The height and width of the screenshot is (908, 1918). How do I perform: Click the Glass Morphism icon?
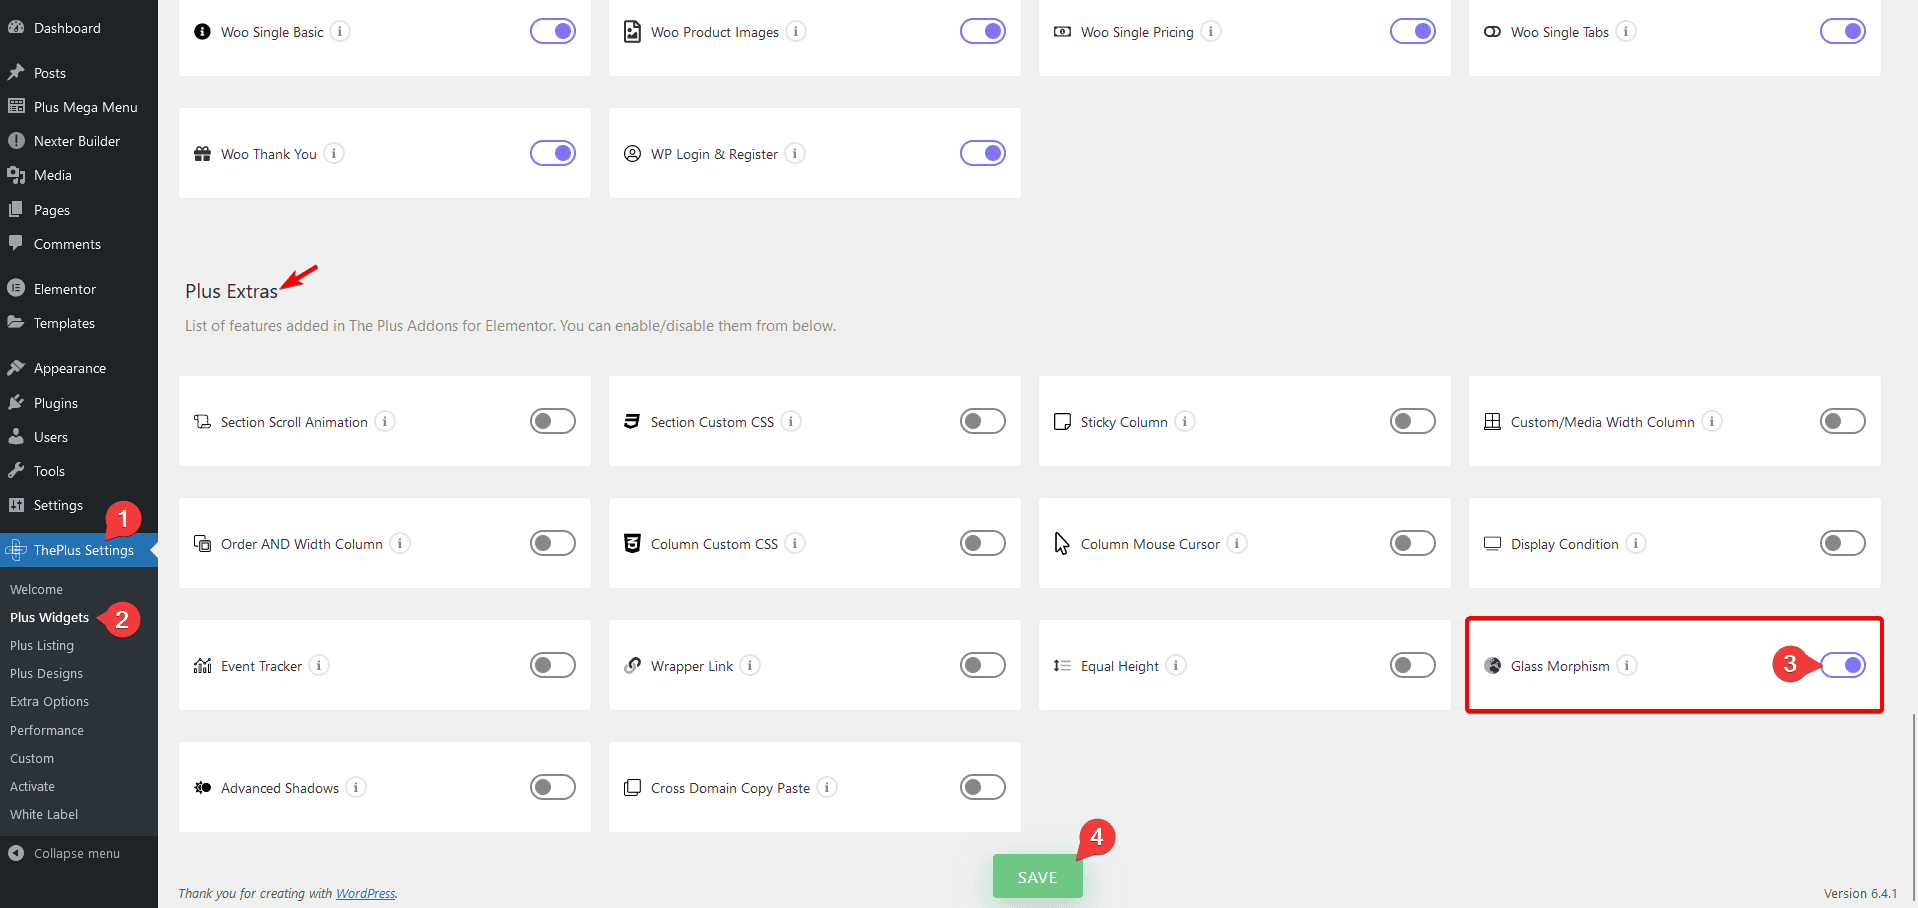(1492, 665)
